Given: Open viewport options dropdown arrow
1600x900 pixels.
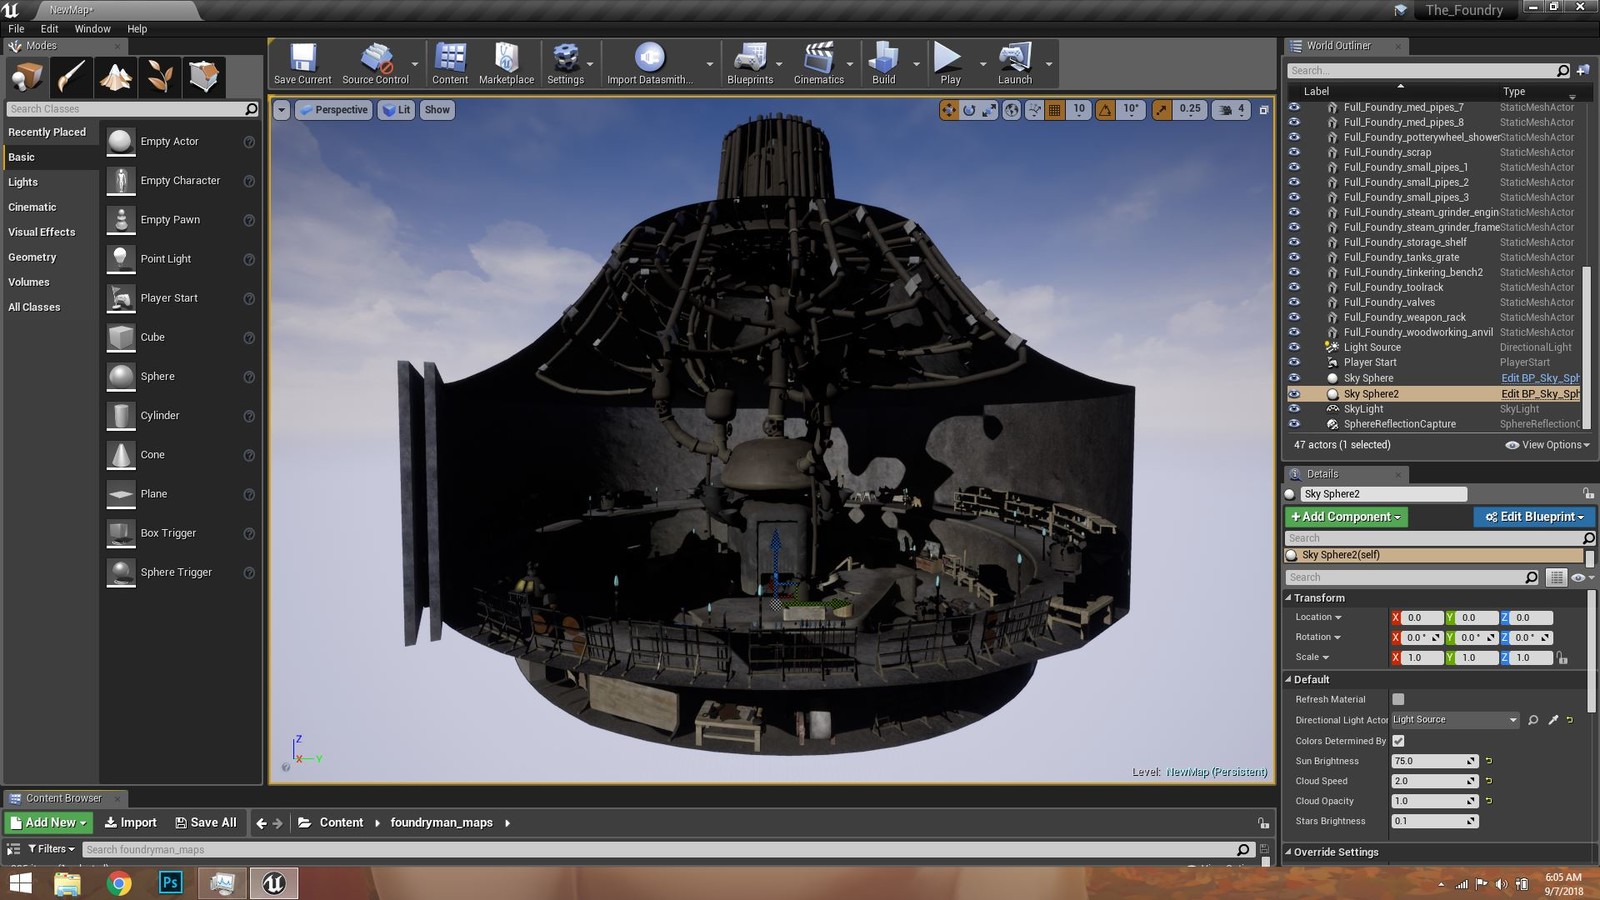Looking at the screenshot, I should point(282,110).
